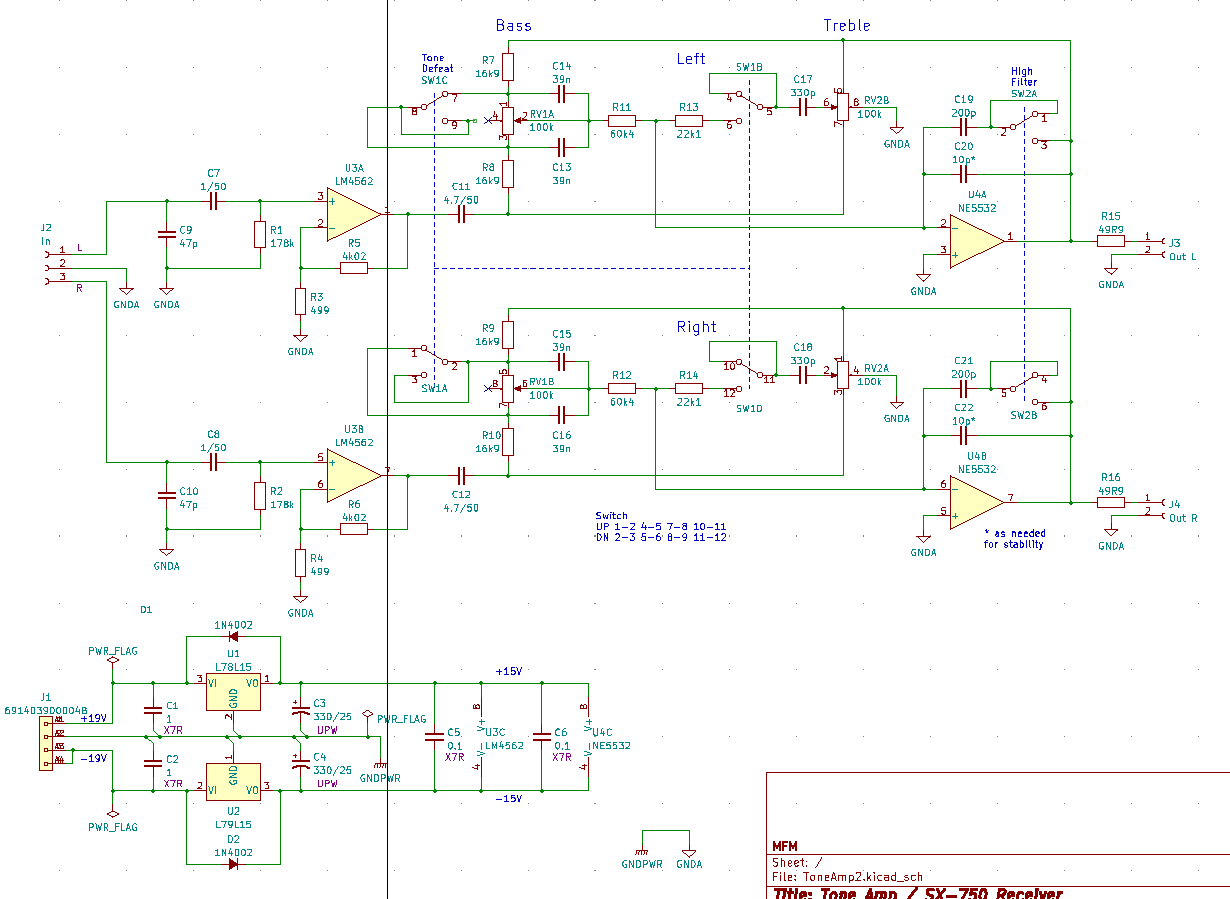Select capacitor C7 1/50
1230x899 pixels.
click(213, 201)
